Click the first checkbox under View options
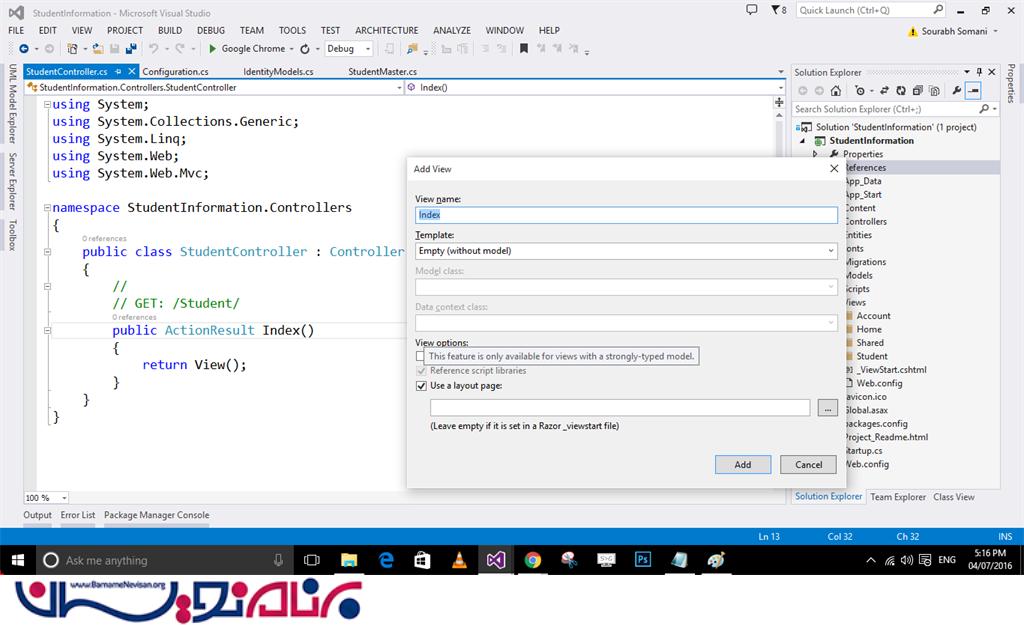1024x625 pixels. click(421, 356)
